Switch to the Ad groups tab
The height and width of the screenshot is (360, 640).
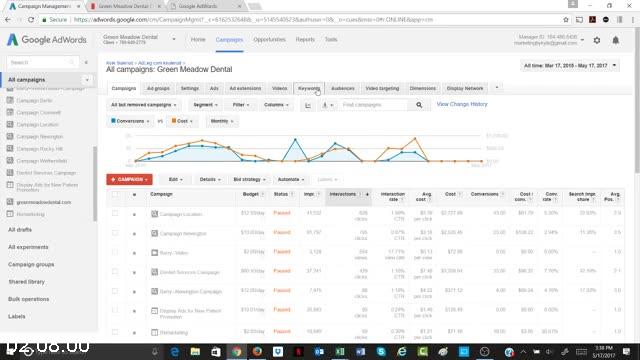158,88
